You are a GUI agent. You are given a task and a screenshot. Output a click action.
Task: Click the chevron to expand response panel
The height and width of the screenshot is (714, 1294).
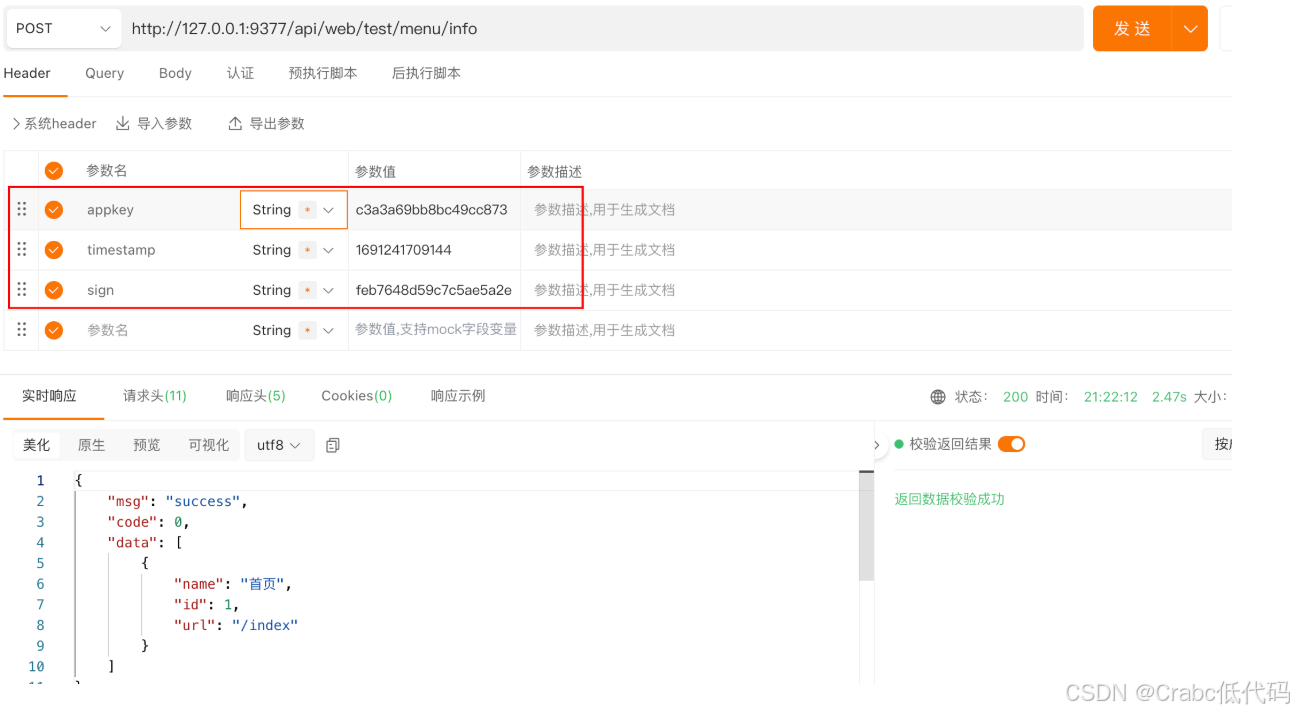click(x=876, y=445)
